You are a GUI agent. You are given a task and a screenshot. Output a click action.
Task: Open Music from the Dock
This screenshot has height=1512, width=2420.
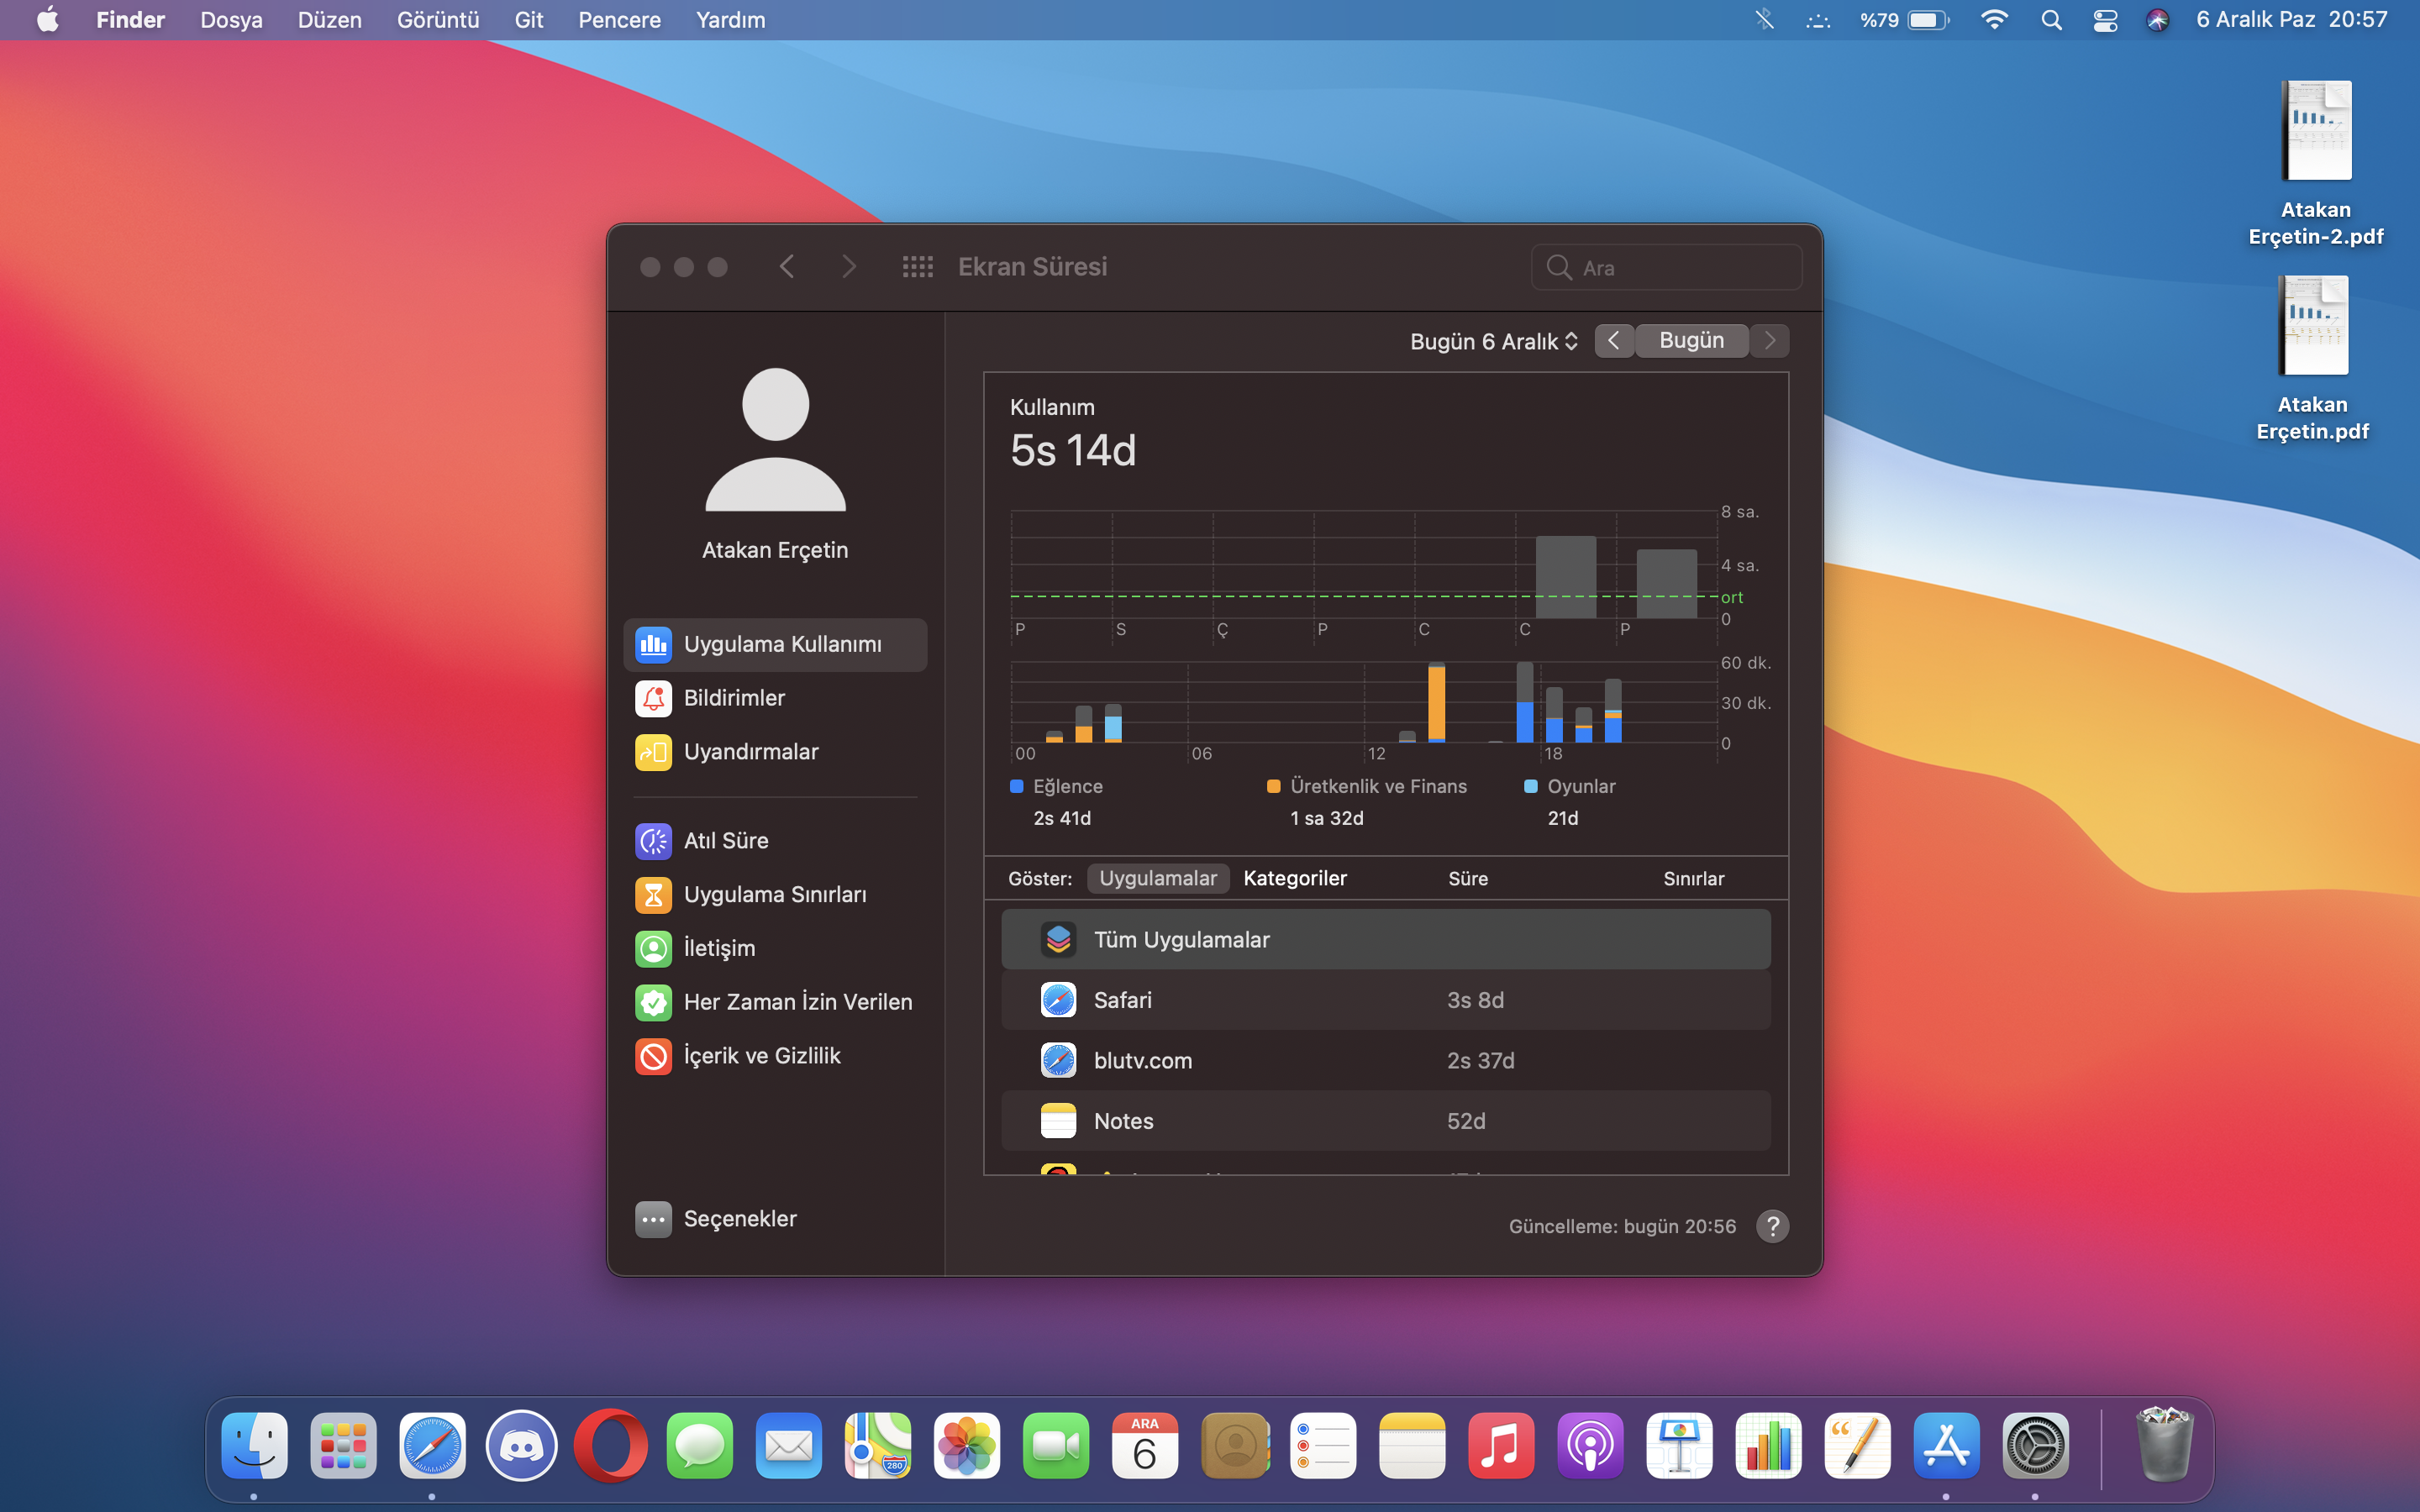pos(1501,1445)
